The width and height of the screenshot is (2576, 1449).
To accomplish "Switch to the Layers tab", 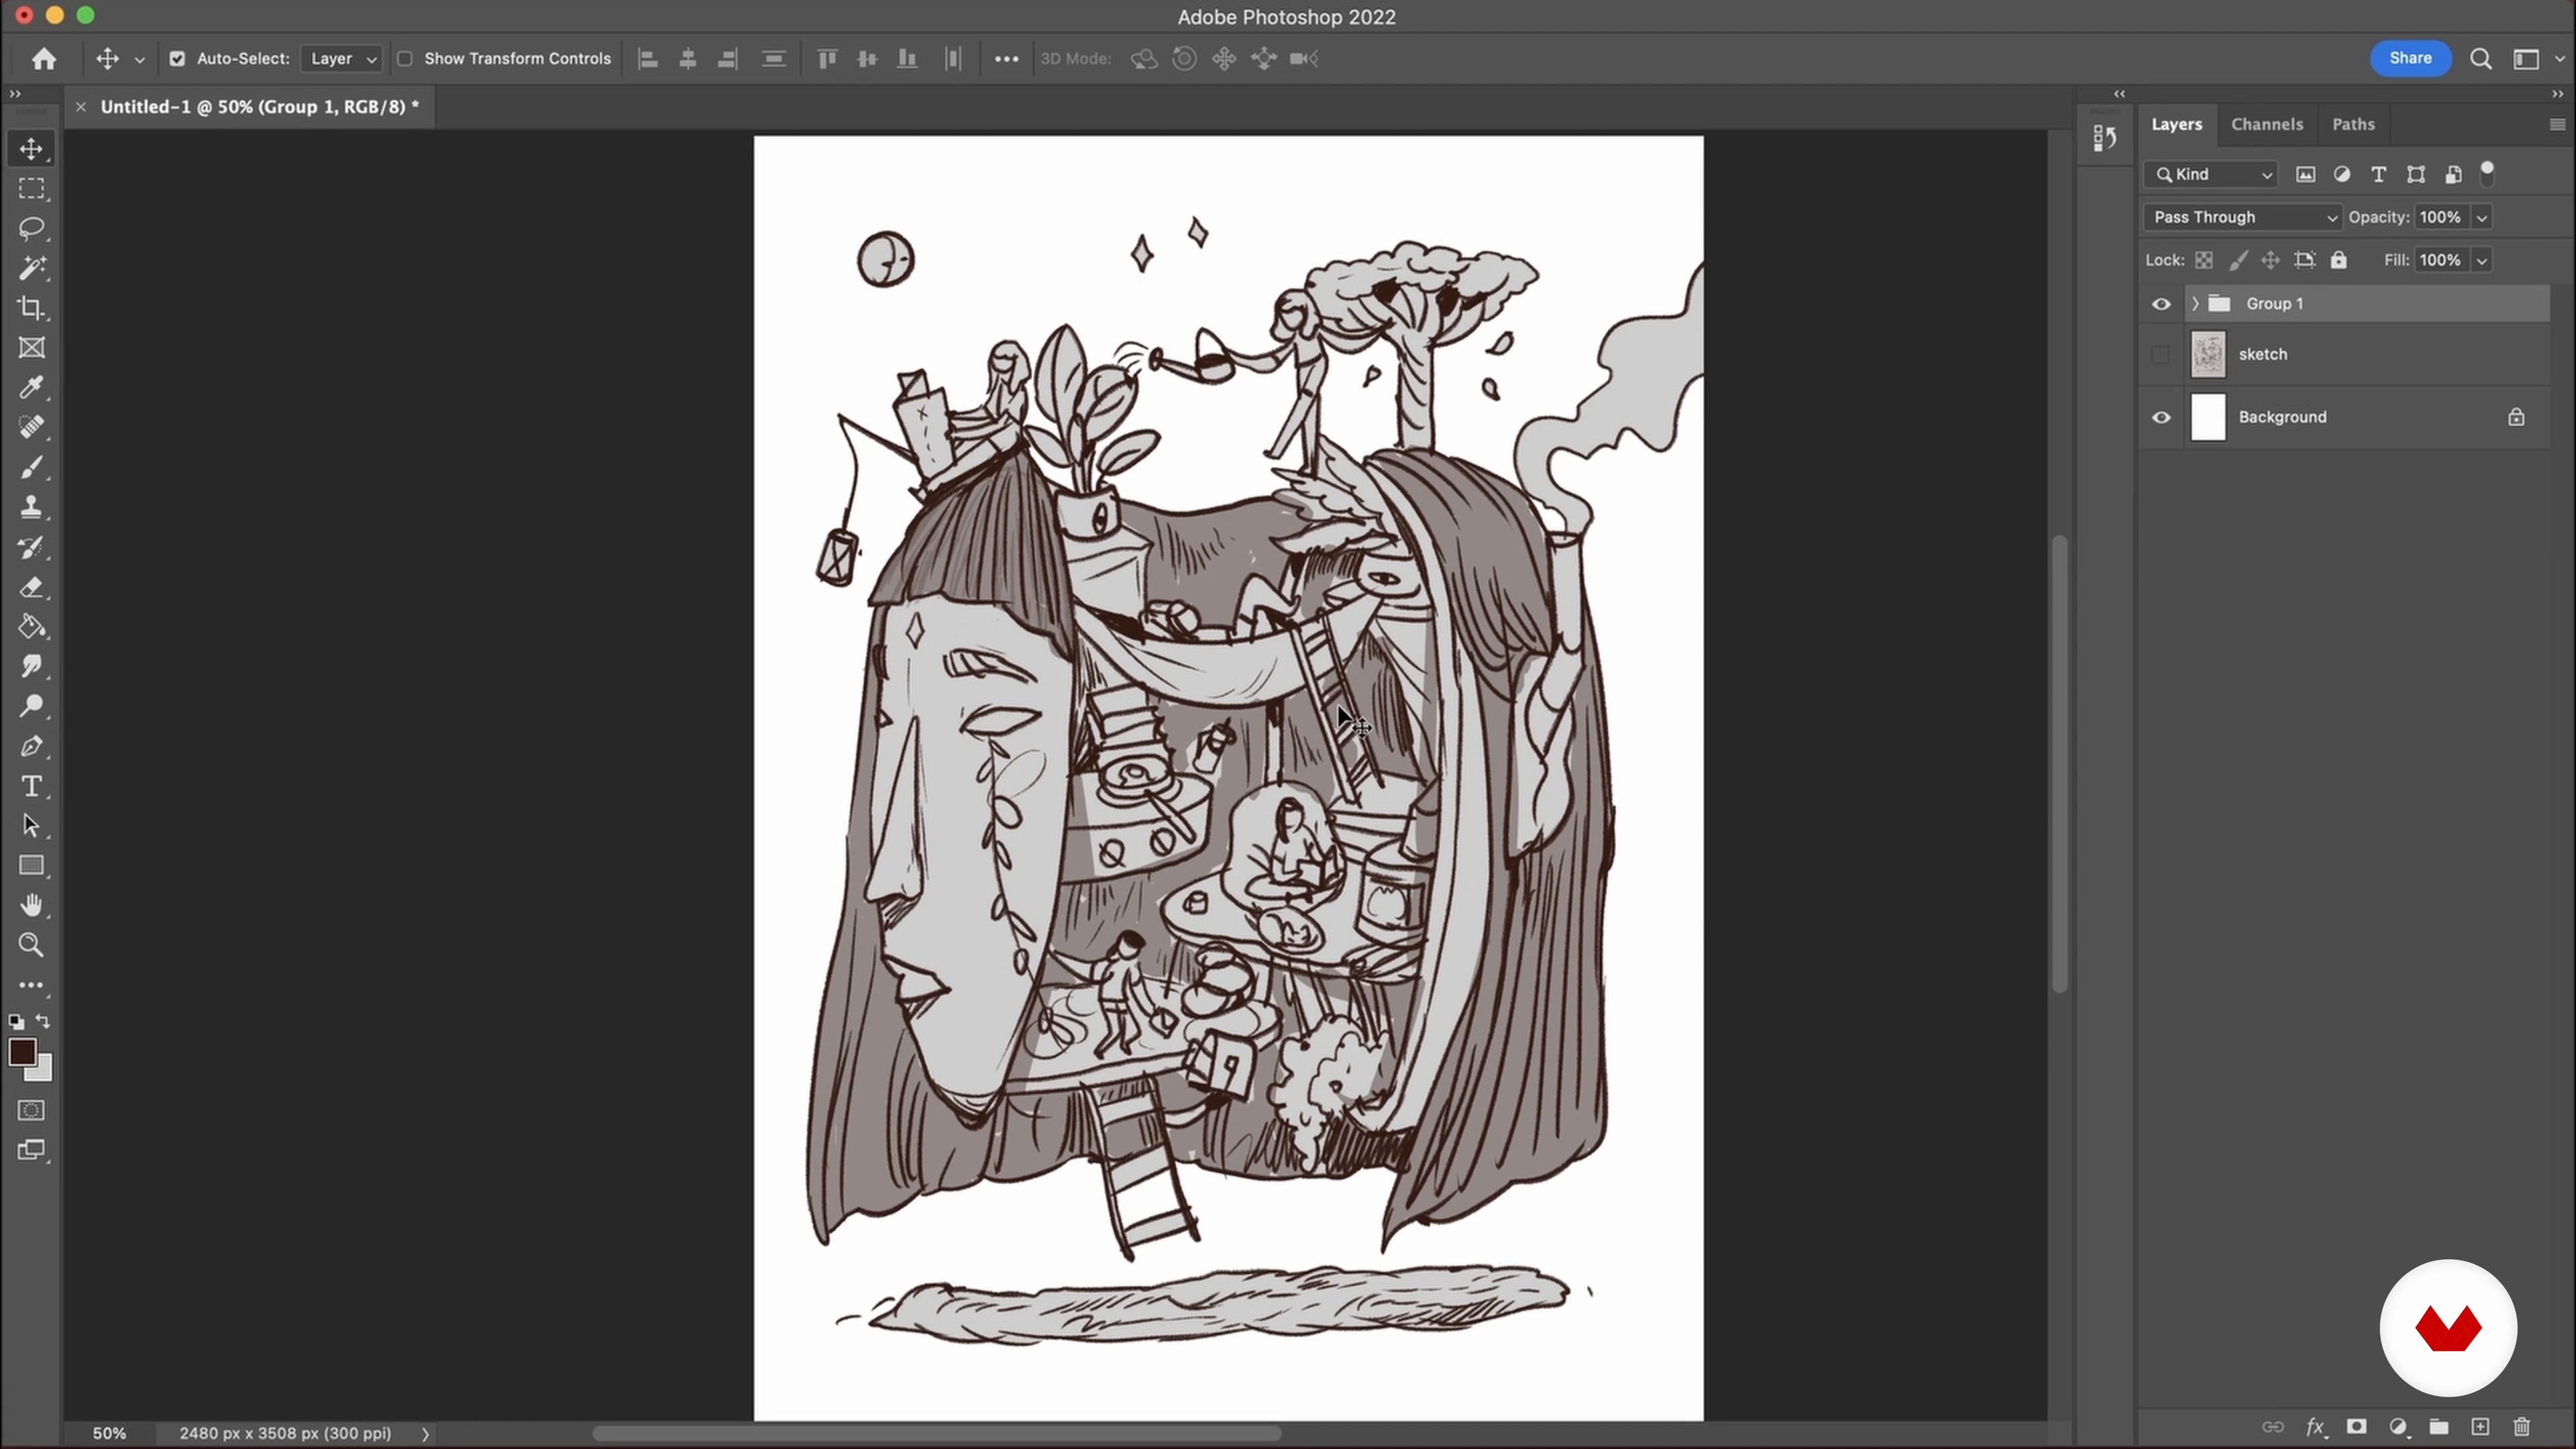I will [2177, 125].
